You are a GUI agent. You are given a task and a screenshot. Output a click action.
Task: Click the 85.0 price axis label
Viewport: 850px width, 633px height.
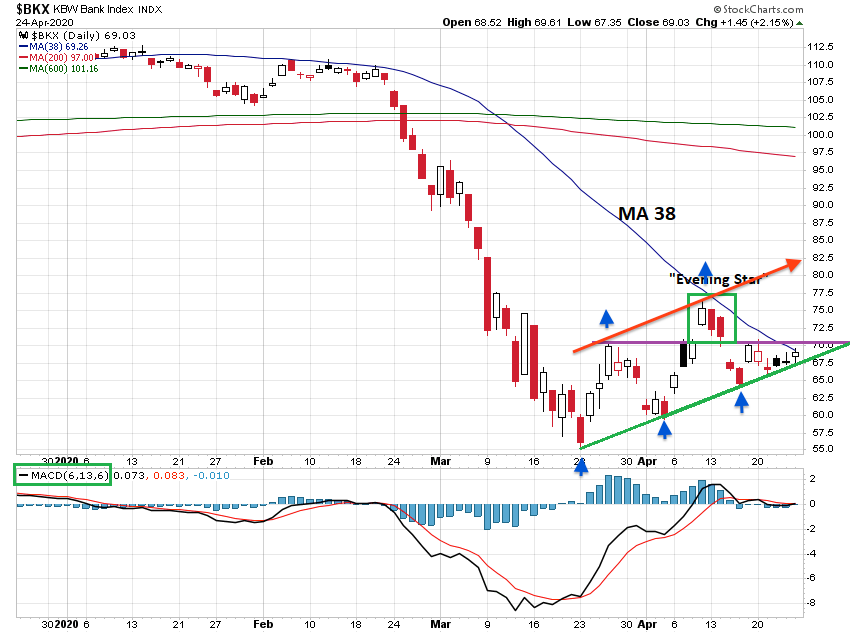822,240
